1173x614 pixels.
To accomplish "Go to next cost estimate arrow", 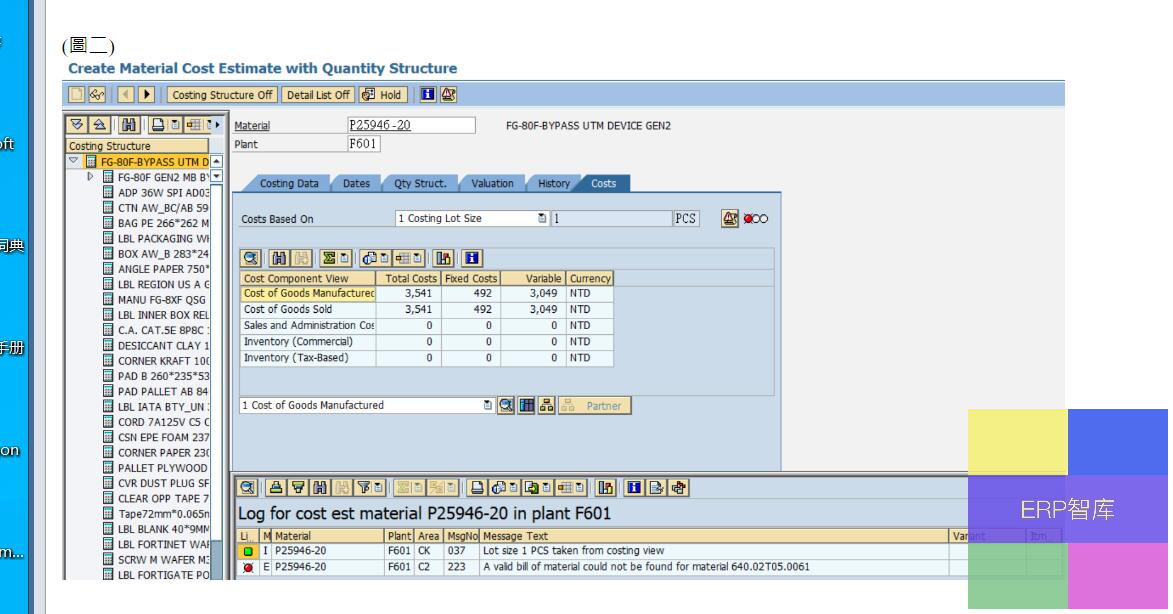I will pyautogui.click(x=147, y=95).
